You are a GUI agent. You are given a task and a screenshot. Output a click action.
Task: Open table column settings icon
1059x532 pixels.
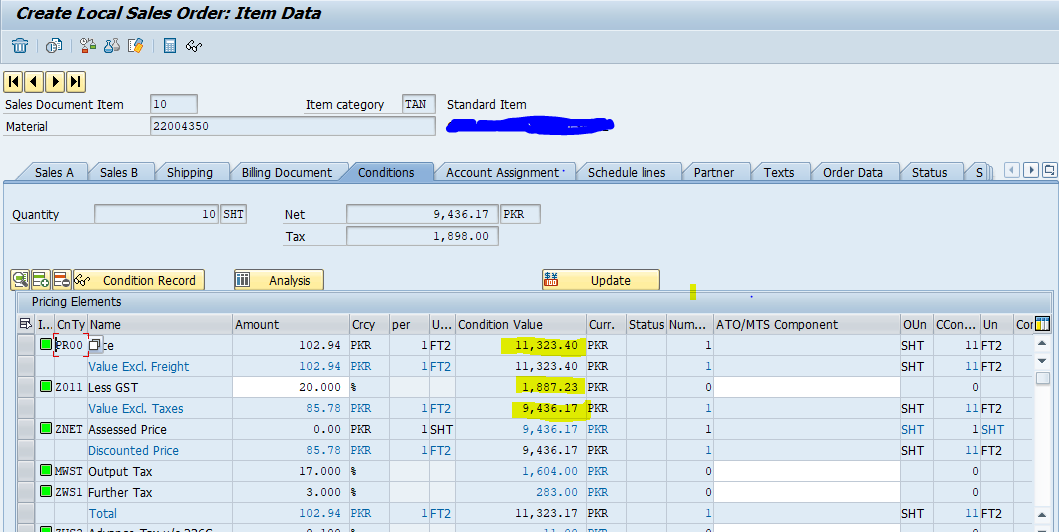click(x=1042, y=324)
